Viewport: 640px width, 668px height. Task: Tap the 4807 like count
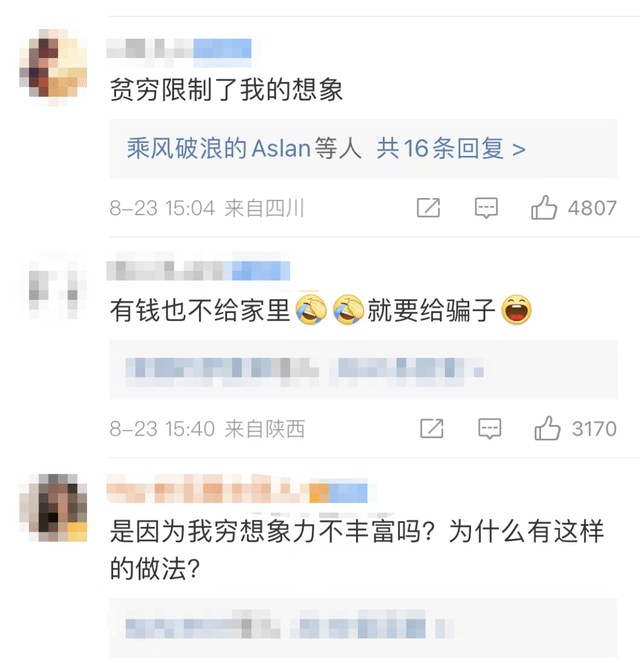click(x=592, y=208)
